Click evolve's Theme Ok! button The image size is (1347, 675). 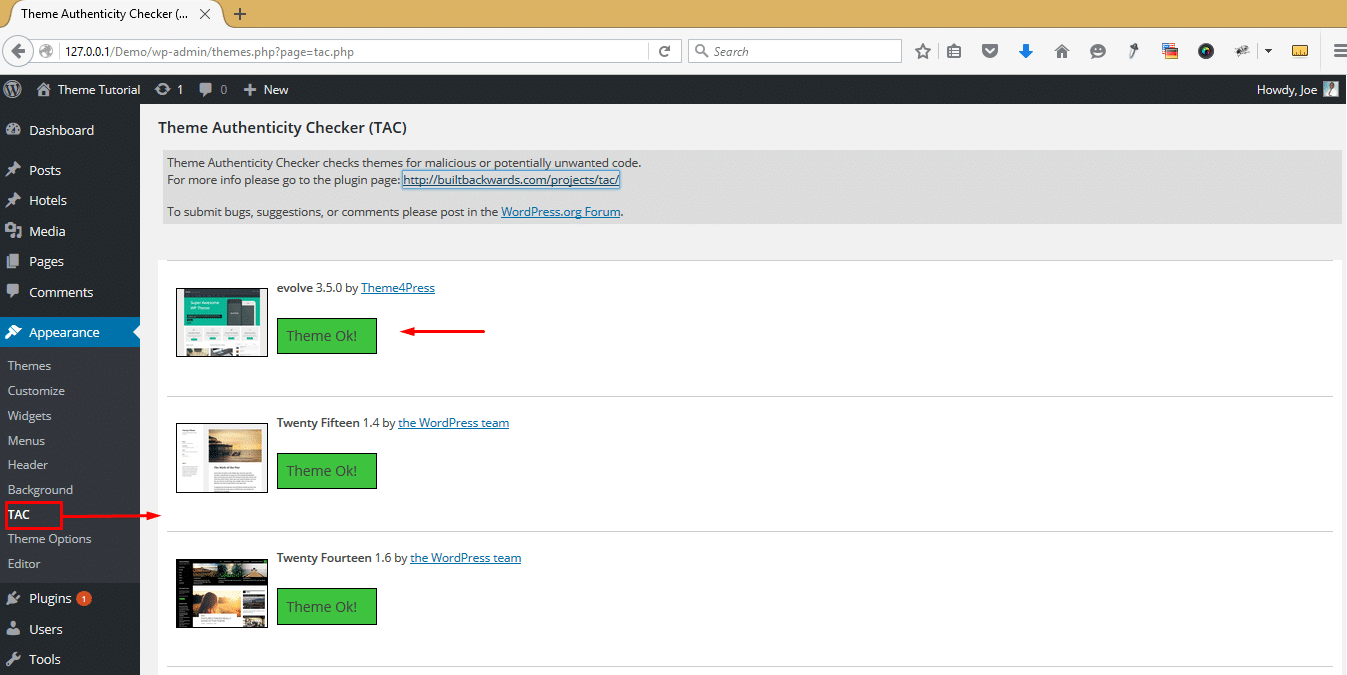click(327, 336)
